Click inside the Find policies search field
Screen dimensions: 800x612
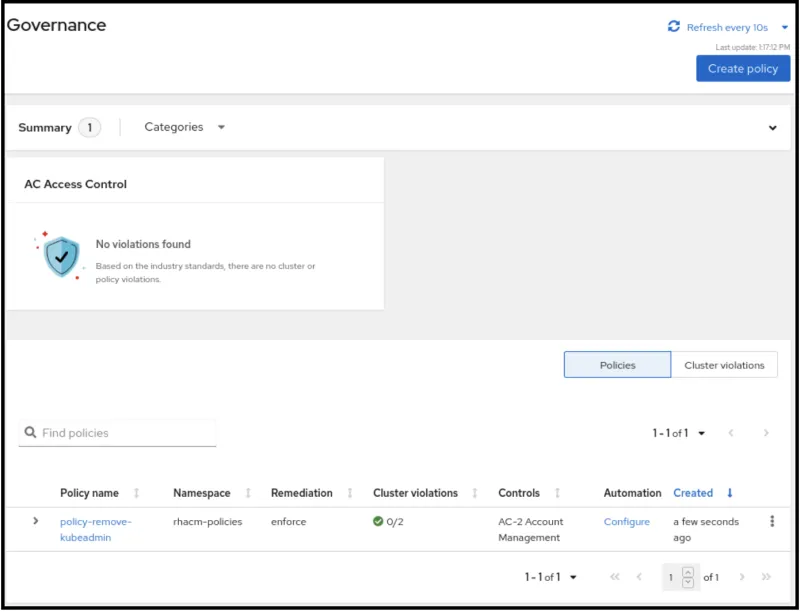(x=120, y=432)
